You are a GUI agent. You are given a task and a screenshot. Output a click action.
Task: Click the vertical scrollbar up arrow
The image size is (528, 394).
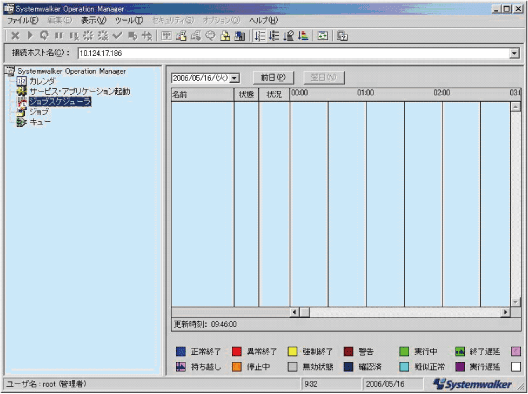(x=516, y=107)
